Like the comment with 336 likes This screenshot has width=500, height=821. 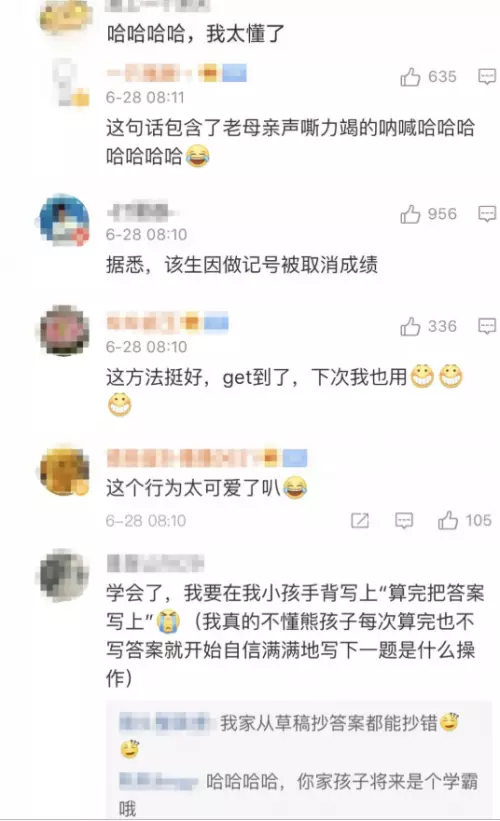pos(410,327)
